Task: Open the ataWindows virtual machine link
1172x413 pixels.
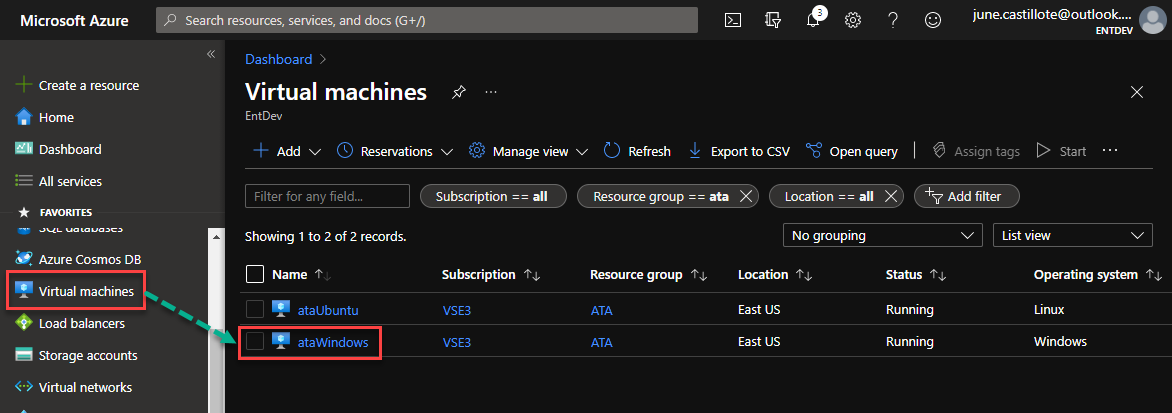Action: [333, 343]
